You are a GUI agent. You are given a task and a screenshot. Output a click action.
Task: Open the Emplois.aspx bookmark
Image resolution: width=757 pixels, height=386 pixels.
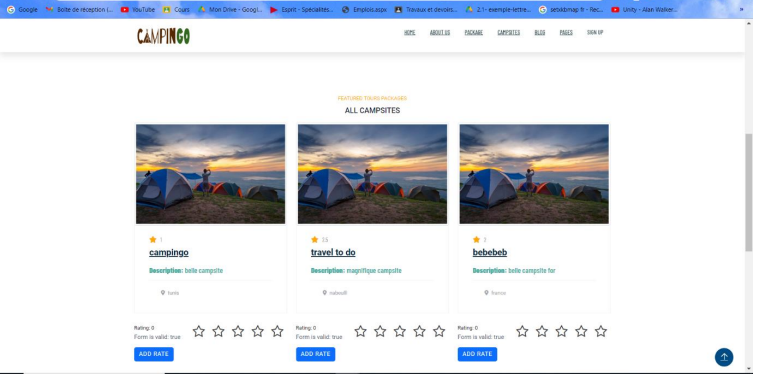point(364,9)
